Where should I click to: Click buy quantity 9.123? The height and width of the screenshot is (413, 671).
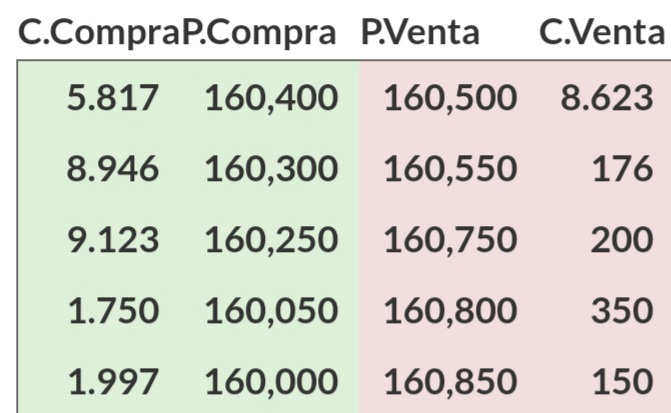[113, 240]
